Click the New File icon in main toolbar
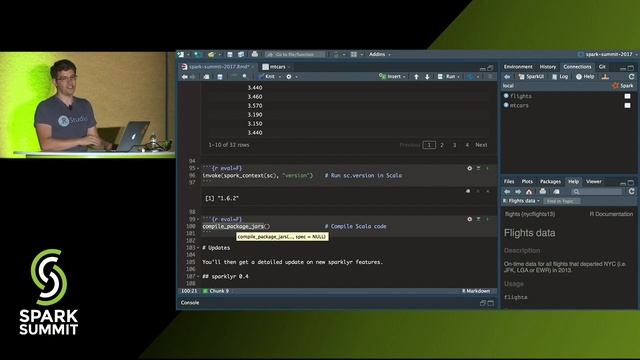Viewport: 640px width, 360px height. point(181,54)
